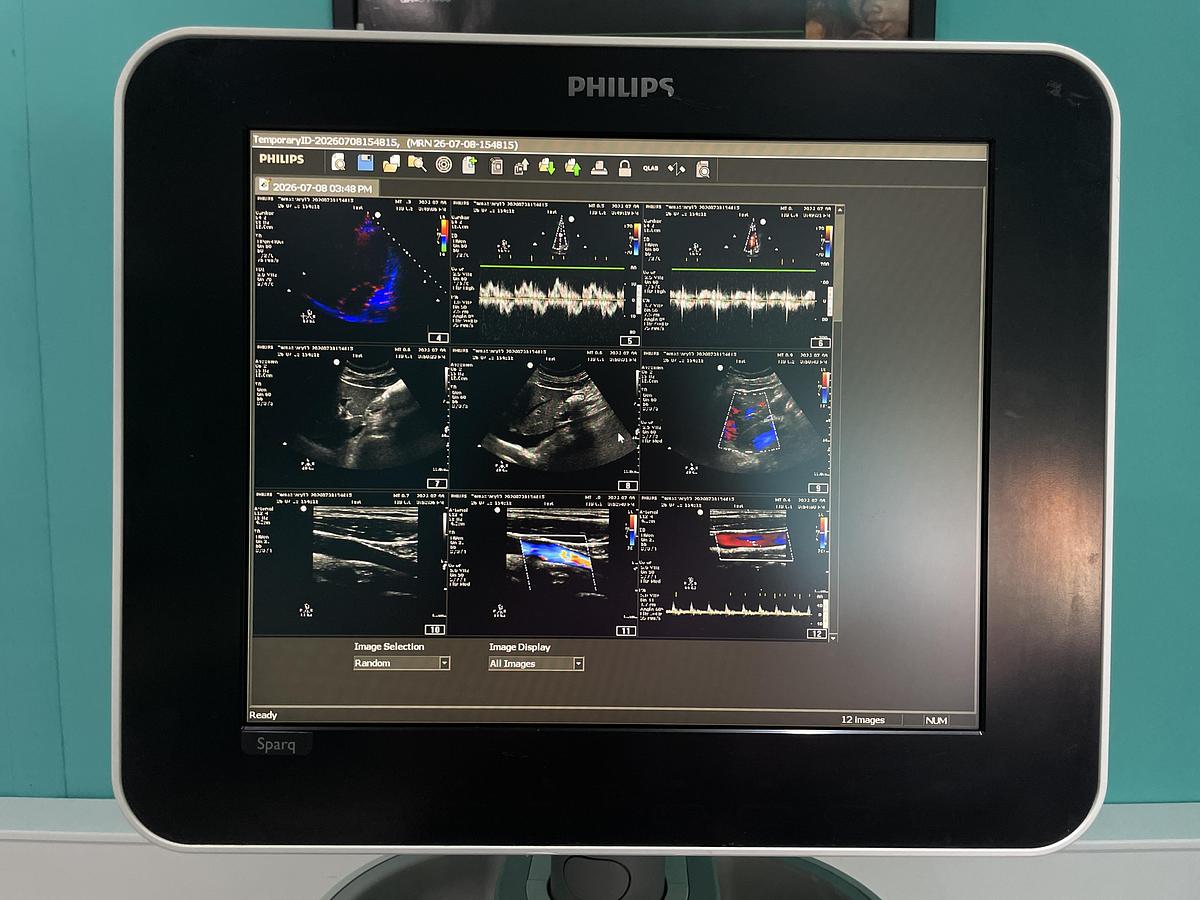The image size is (1200, 900).
Task: Click the PHILIPS logo in the toolbar
Action: (x=281, y=159)
